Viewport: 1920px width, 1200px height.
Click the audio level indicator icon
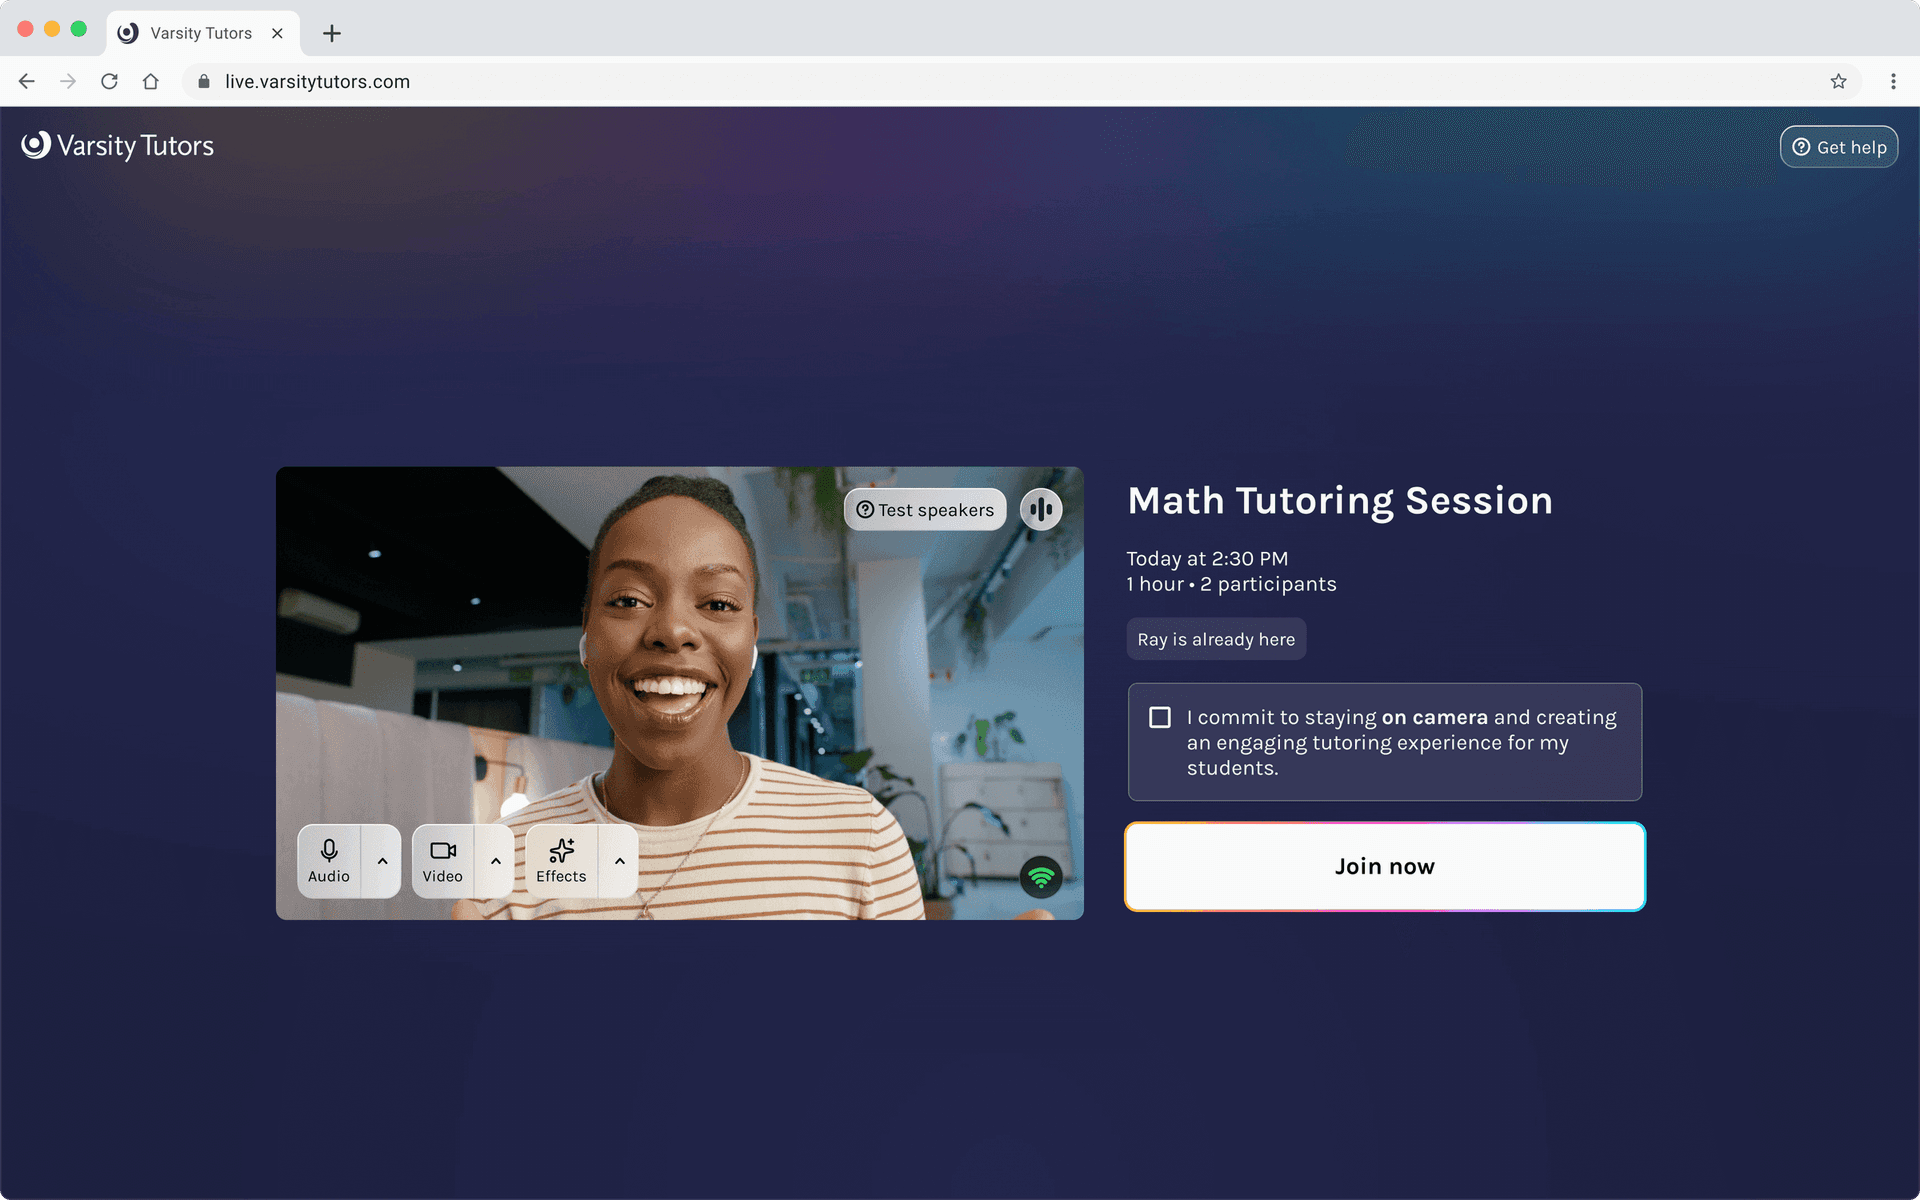tap(1041, 509)
